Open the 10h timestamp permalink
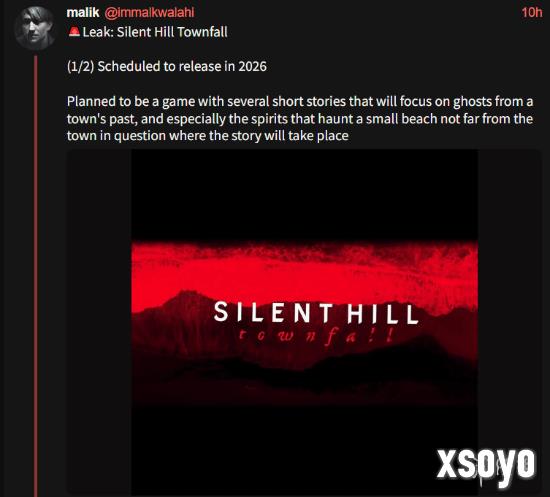The image size is (550, 497). pos(532,13)
